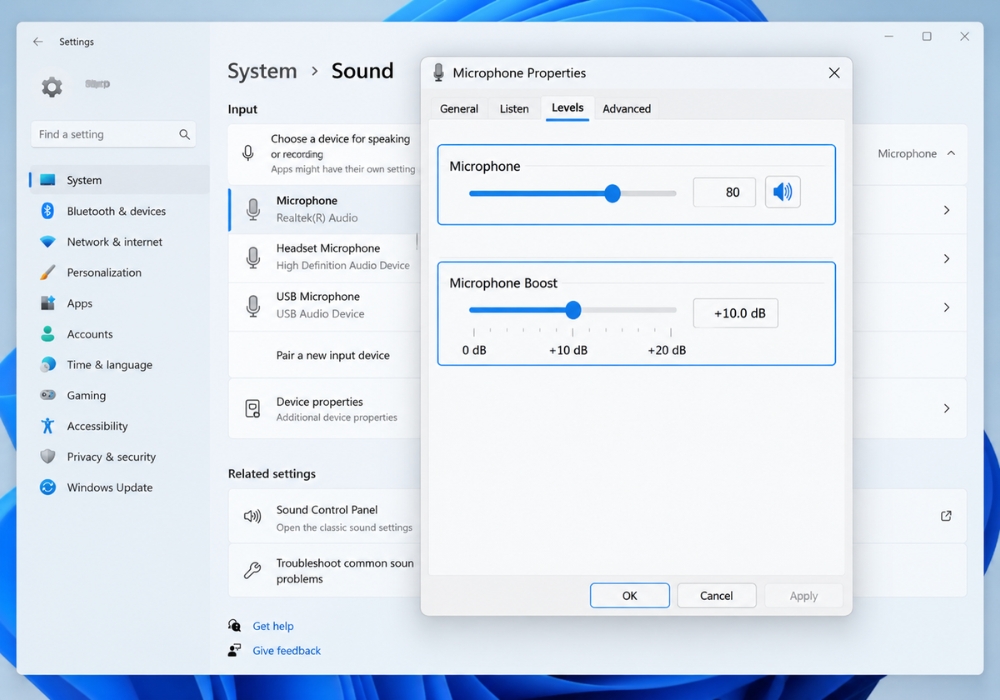Open Accounts settings
1000x700 pixels.
(x=118, y=334)
